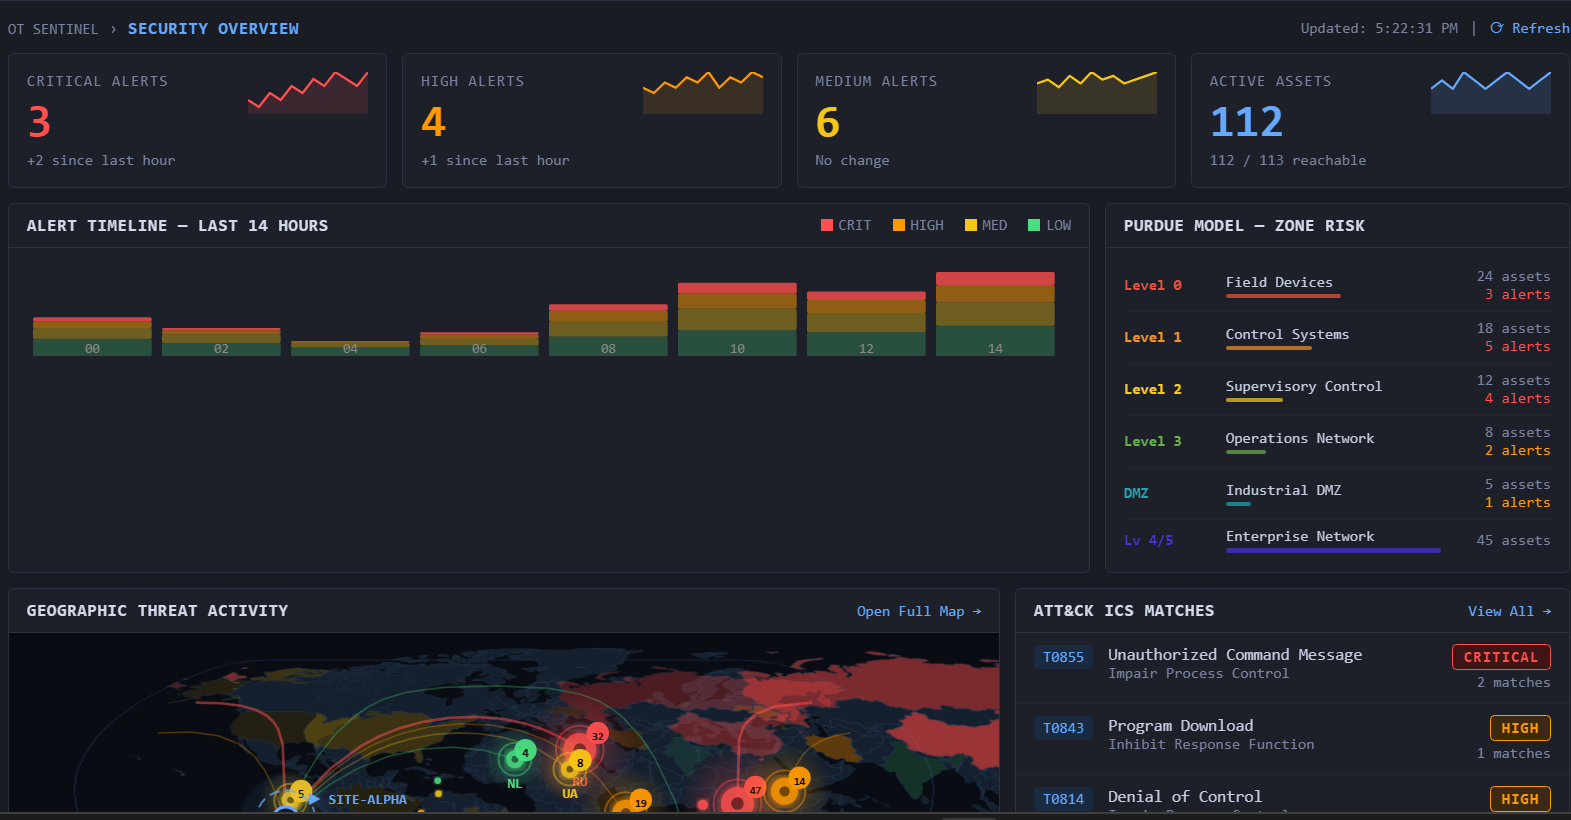Open technique T0855 ID badge
The image size is (1571, 820).
1063,657
